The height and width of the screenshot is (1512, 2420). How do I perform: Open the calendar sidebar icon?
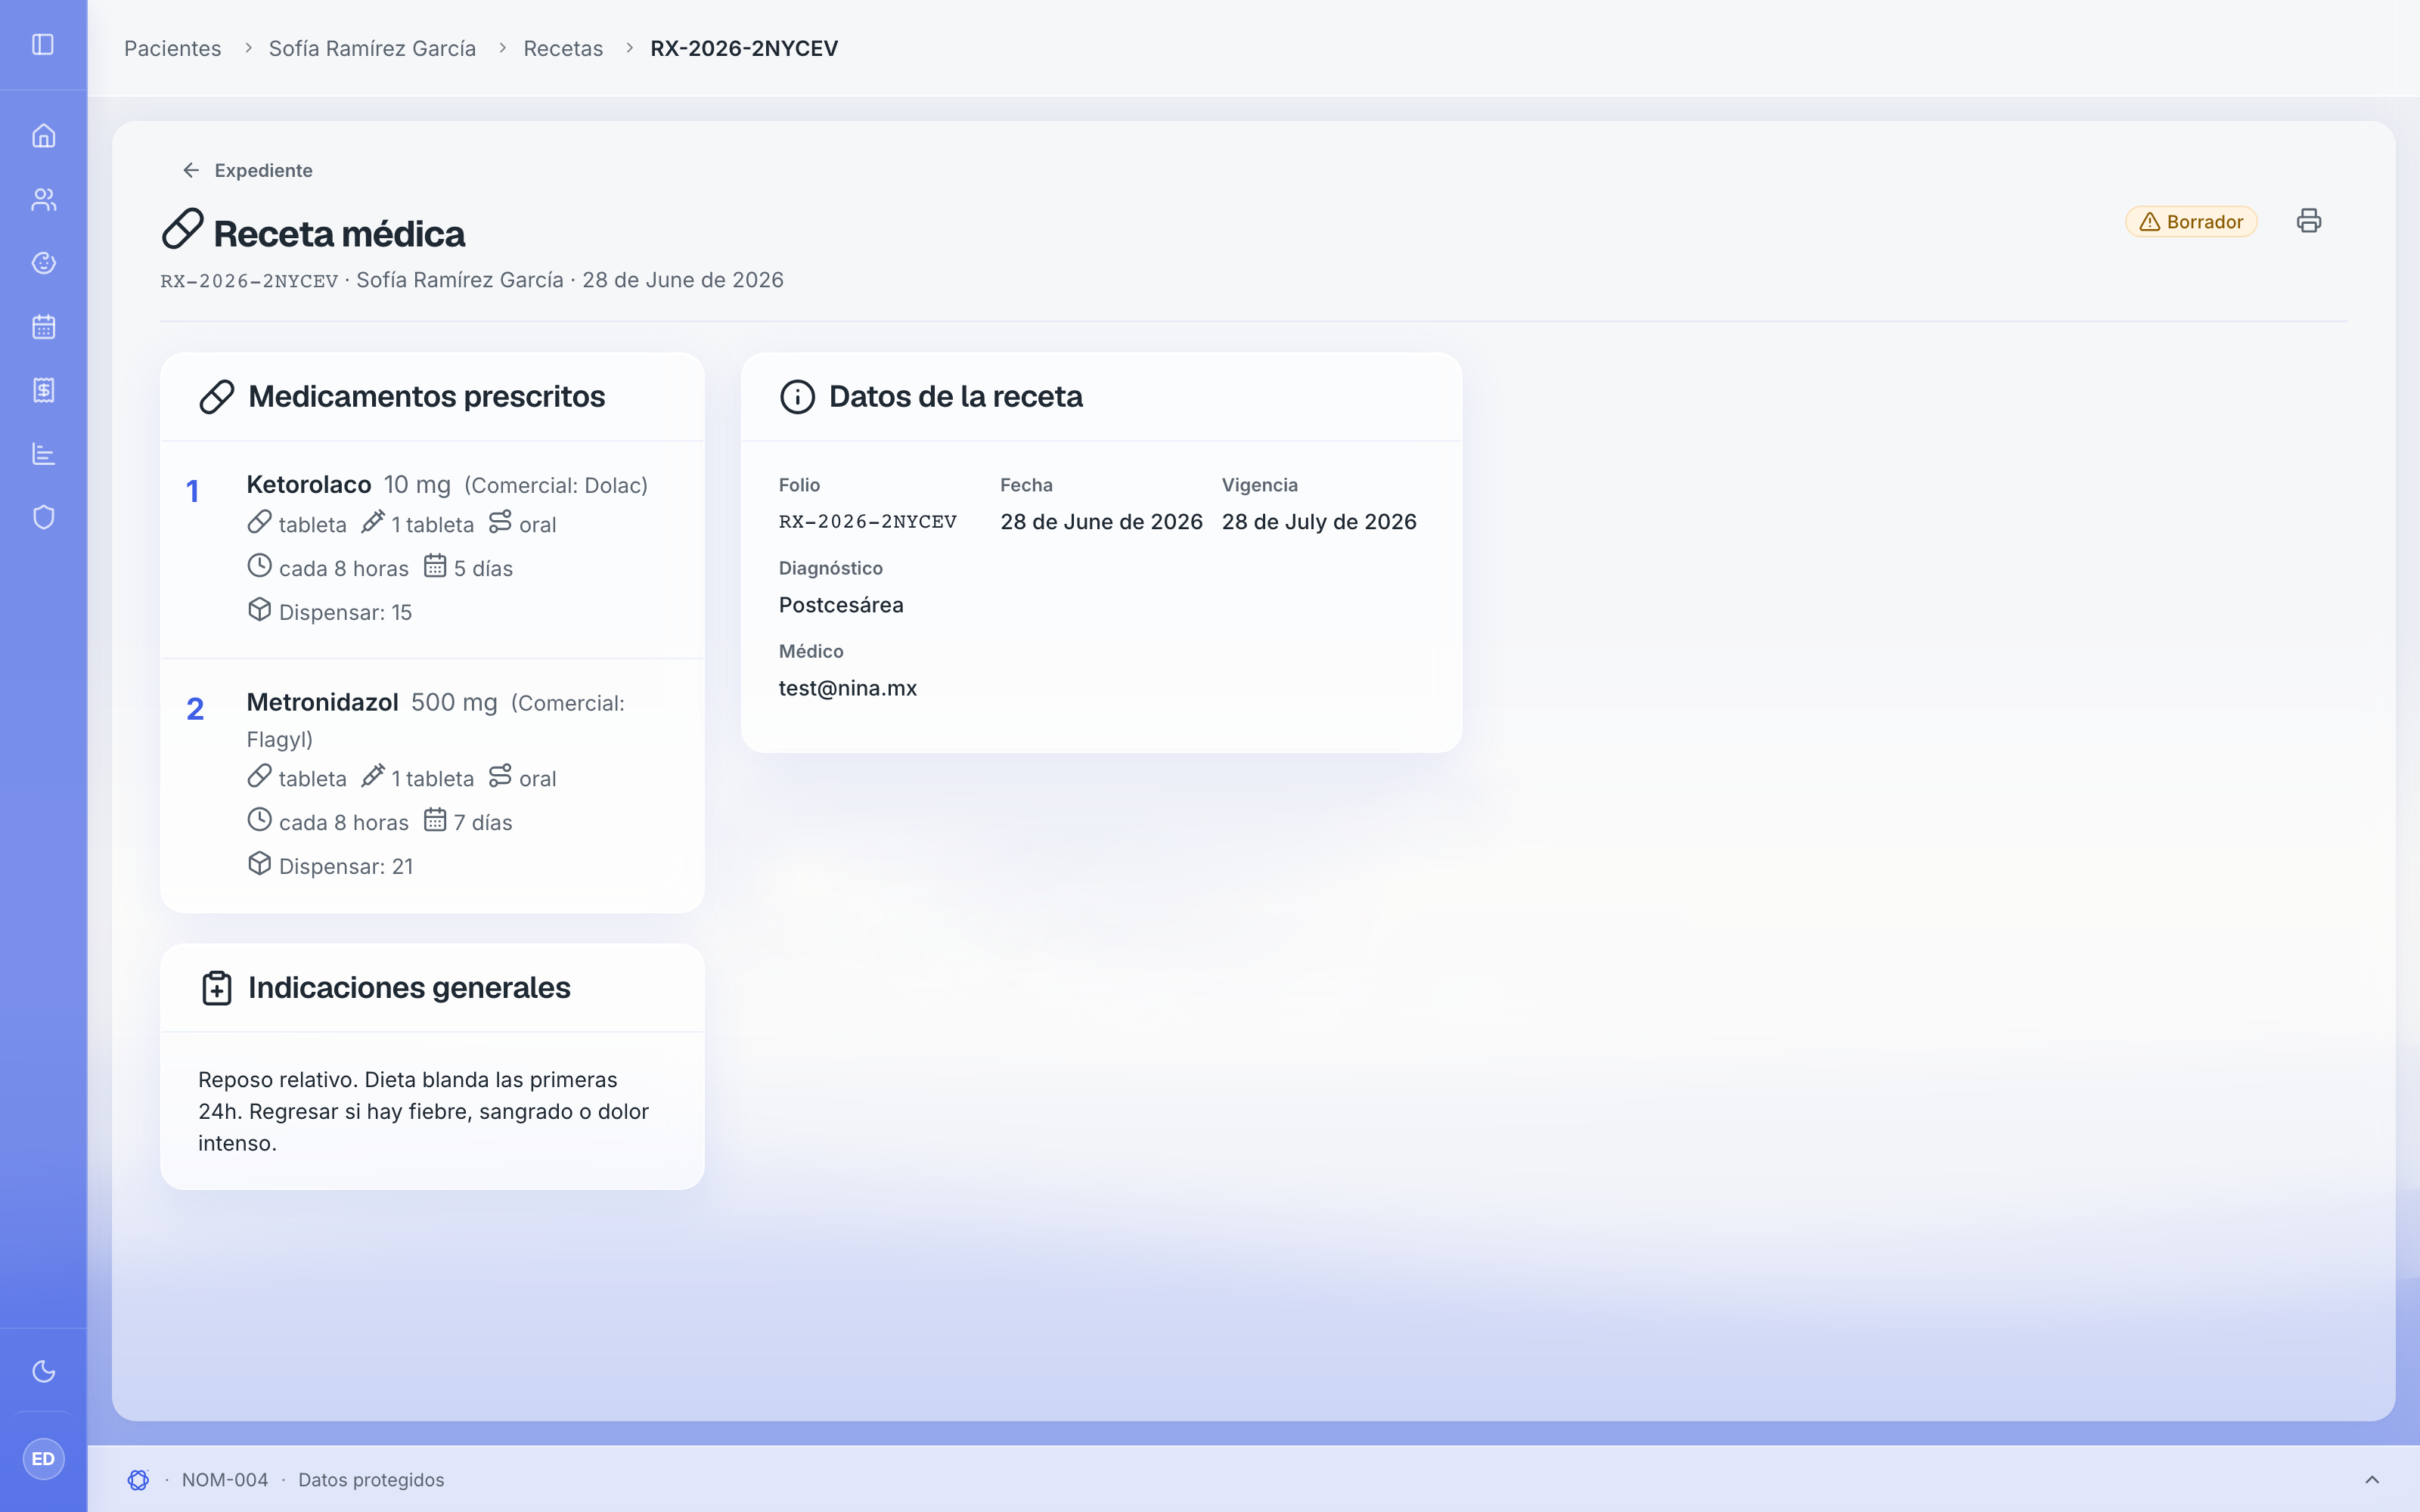coord(43,327)
